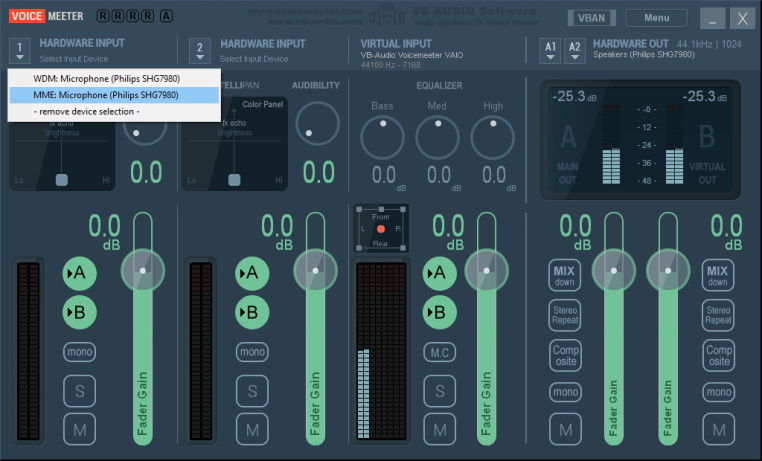Screen dimensions: 762x461
Task: Open A2 hardware out device selector
Action: (574, 51)
